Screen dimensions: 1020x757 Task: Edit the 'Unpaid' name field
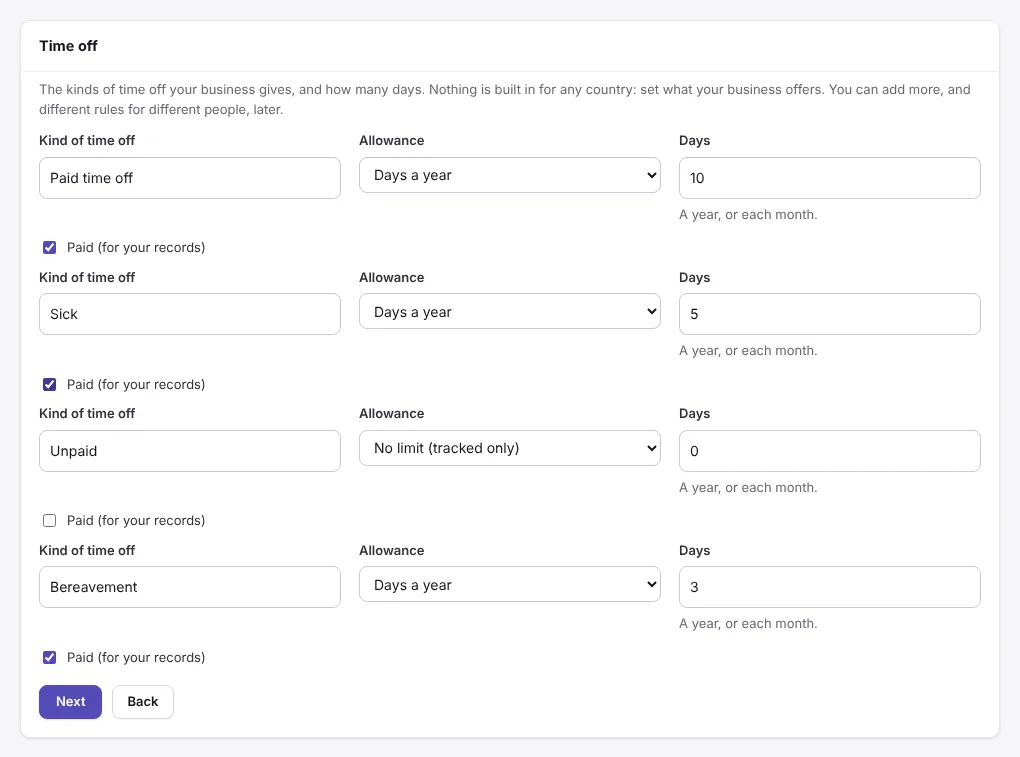point(190,451)
